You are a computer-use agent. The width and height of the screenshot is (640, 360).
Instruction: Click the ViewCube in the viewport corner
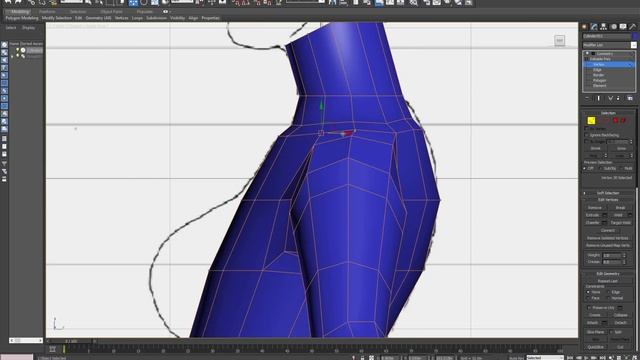(x=560, y=40)
